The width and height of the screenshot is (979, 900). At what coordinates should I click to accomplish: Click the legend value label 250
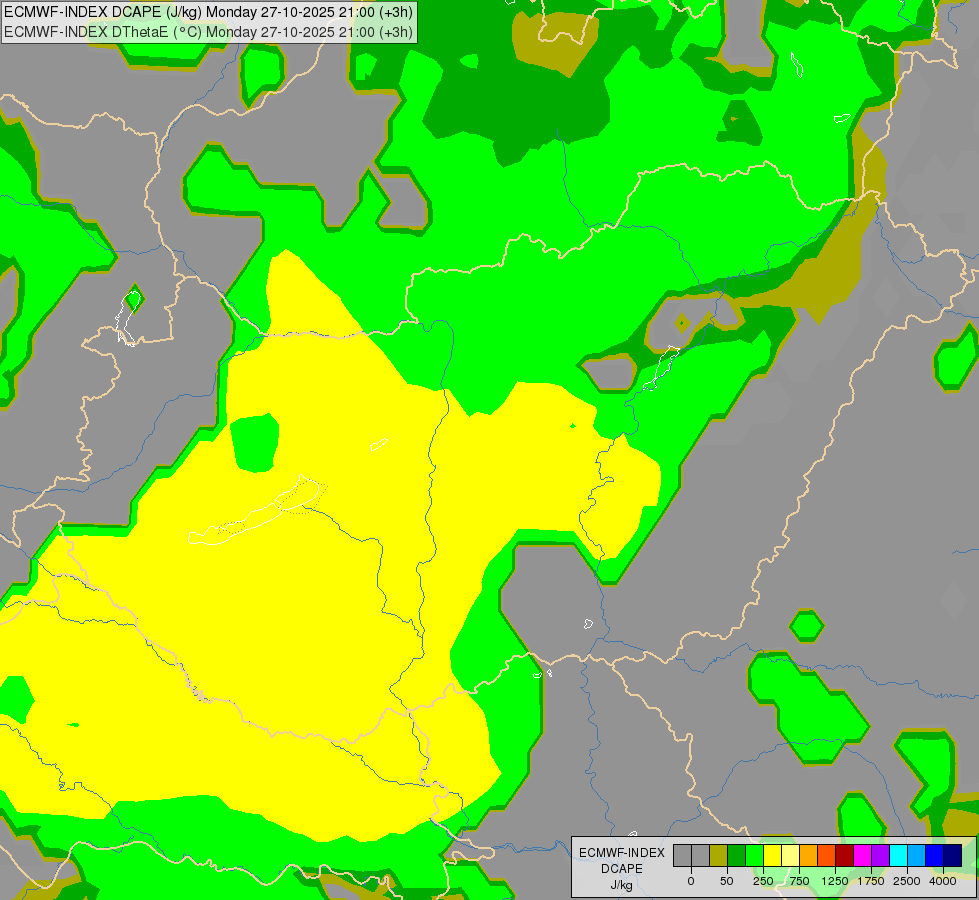(x=763, y=881)
